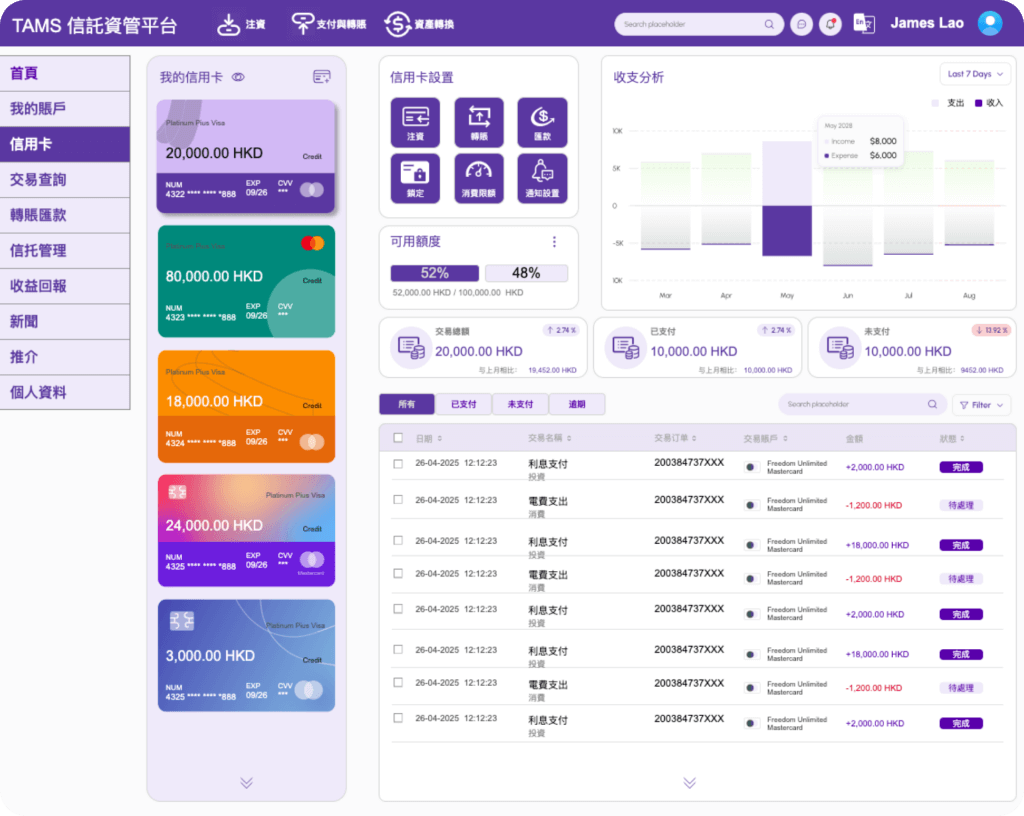Open the 轉賬 card transfer icon
Screen dimensions: 1024x816
click(x=479, y=122)
